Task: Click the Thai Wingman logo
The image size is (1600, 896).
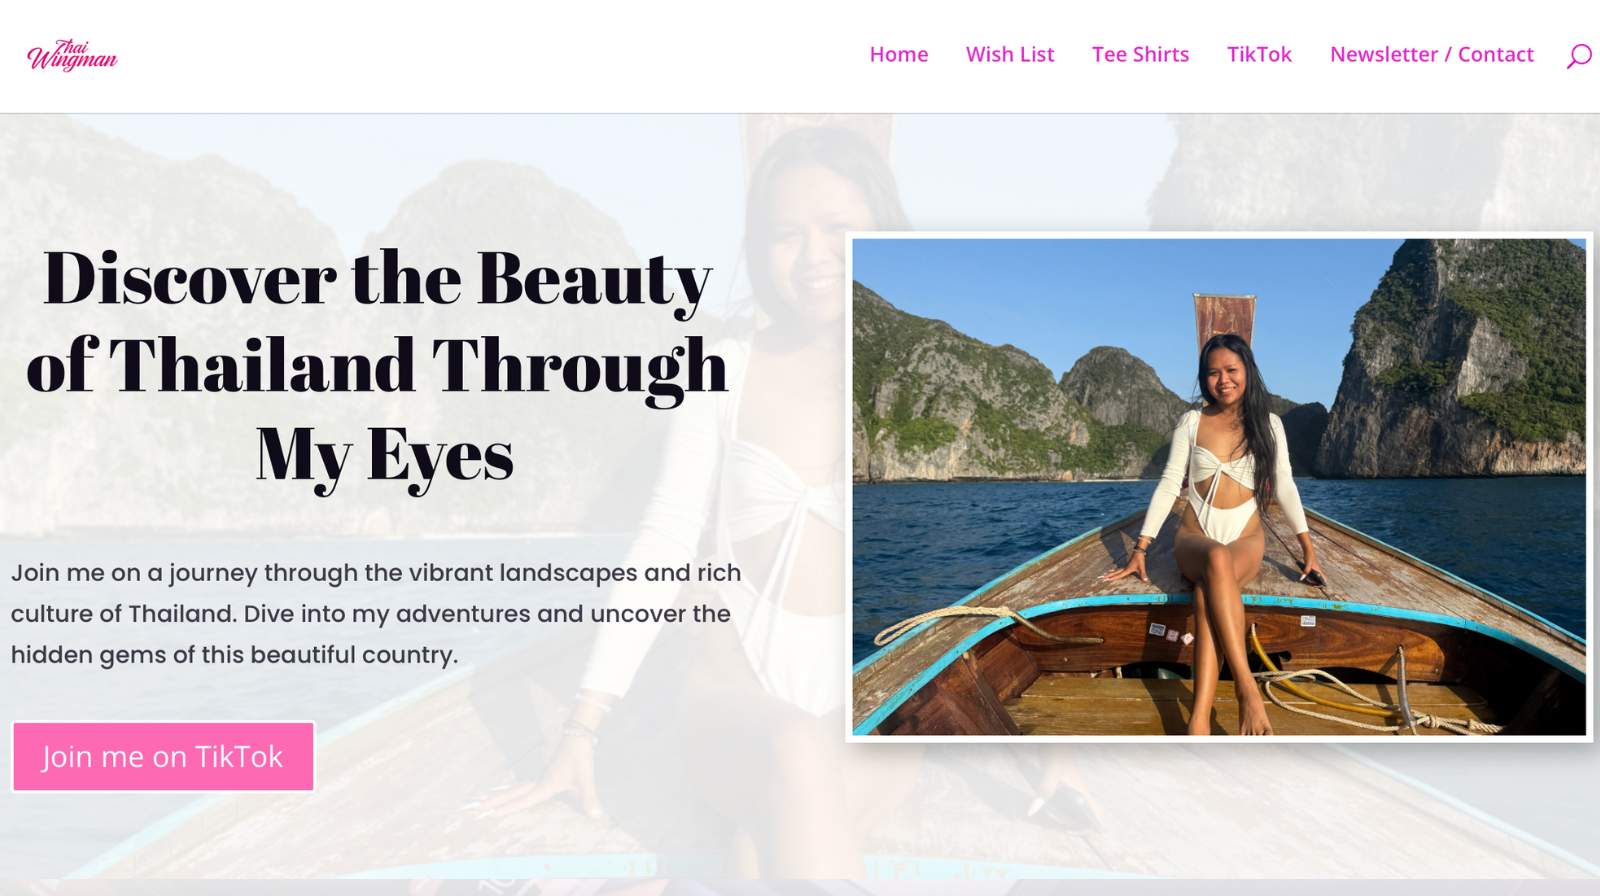Action: [72, 55]
